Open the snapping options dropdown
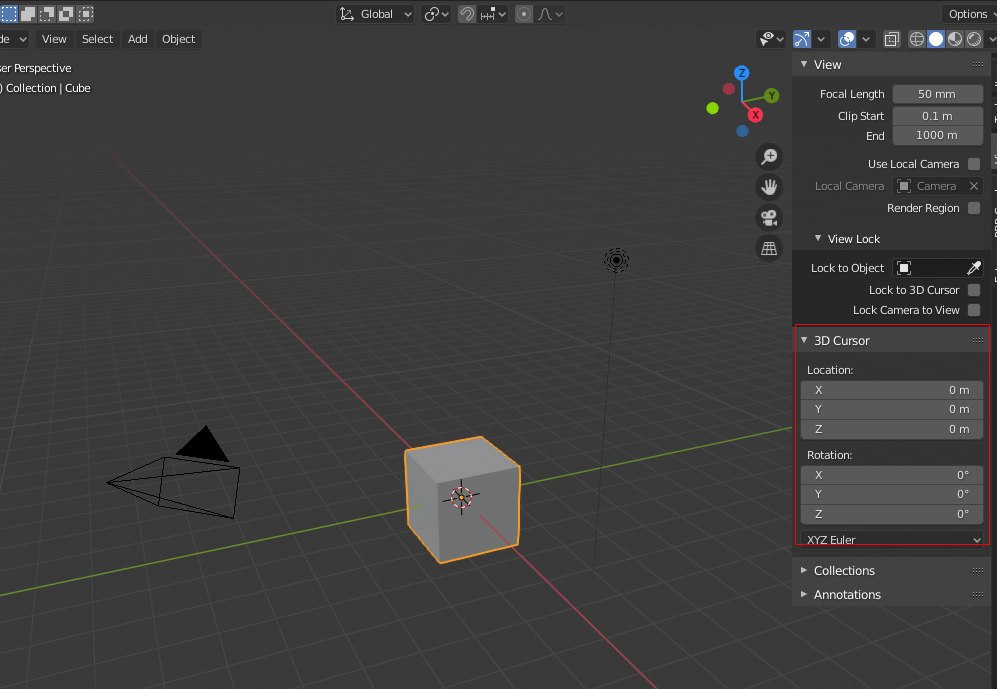 [x=493, y=14]
